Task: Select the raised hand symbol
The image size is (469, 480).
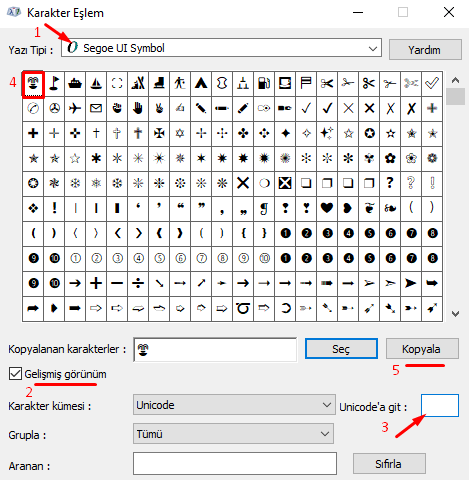Action: tap(138, 108)
